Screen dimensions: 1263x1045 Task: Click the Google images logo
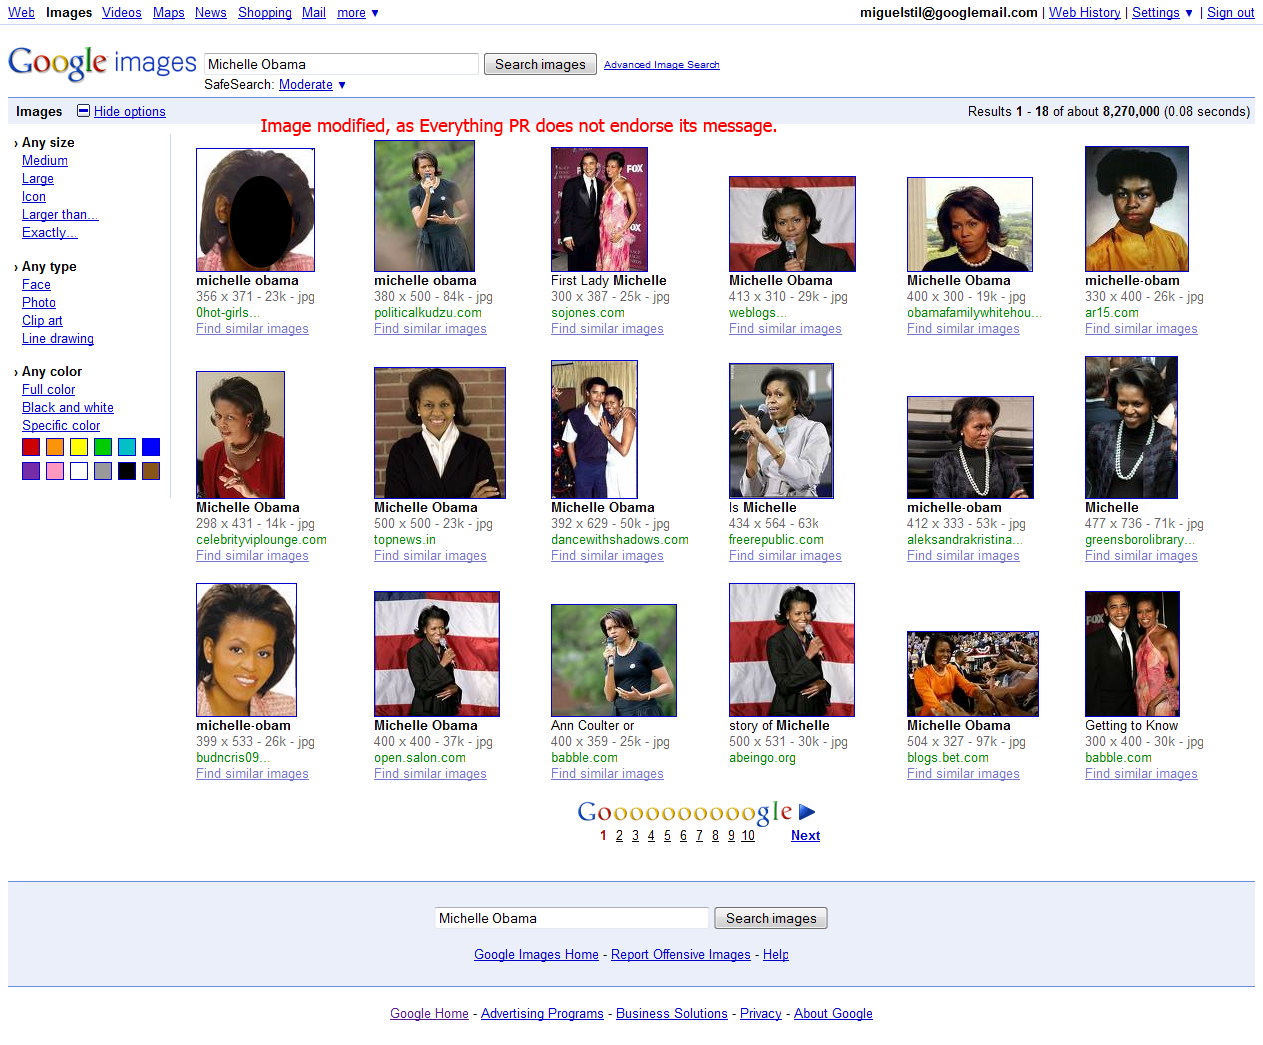102,63
